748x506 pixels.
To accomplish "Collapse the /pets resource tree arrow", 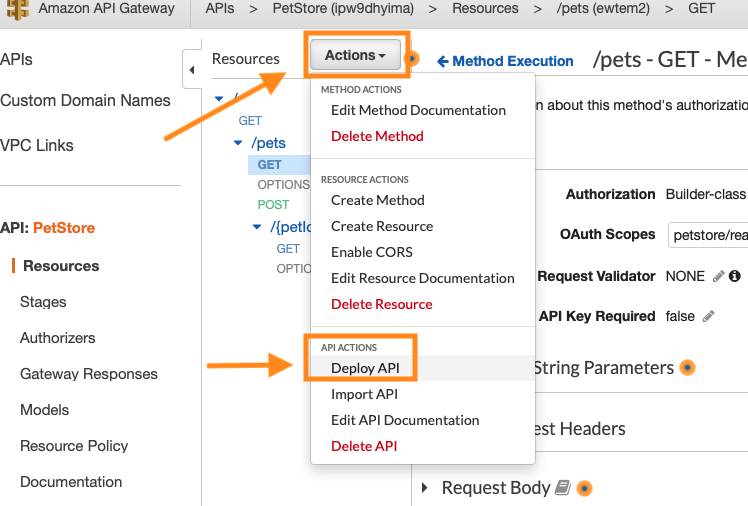I will click(238, 143).
